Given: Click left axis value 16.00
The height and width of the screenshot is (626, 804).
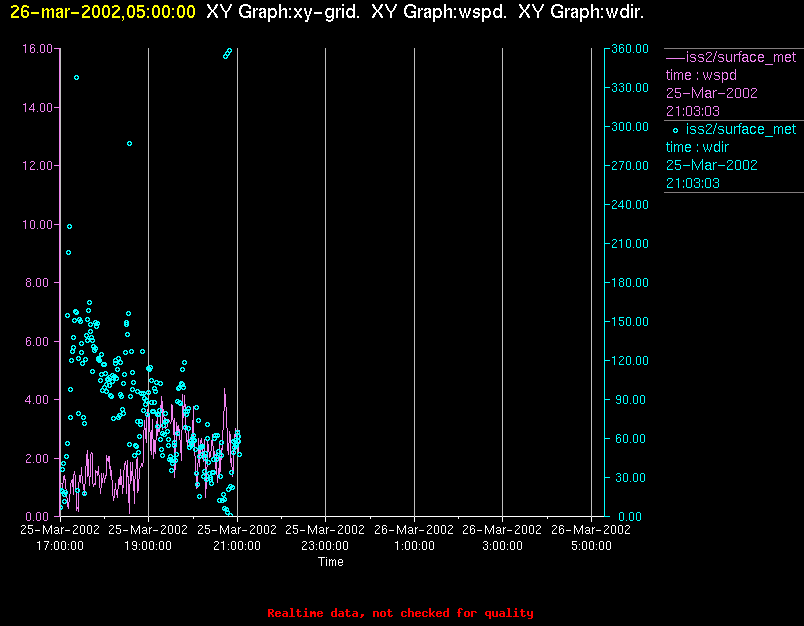Looking at the screenshot, I should (37, 49).
